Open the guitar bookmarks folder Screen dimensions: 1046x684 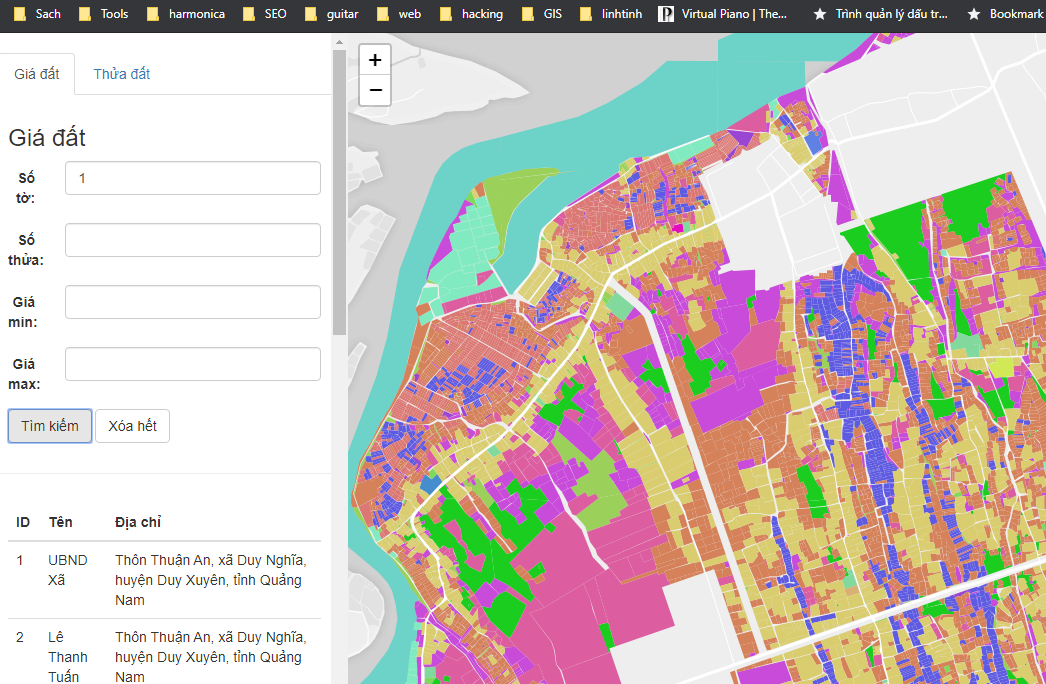tap(332, 14)
